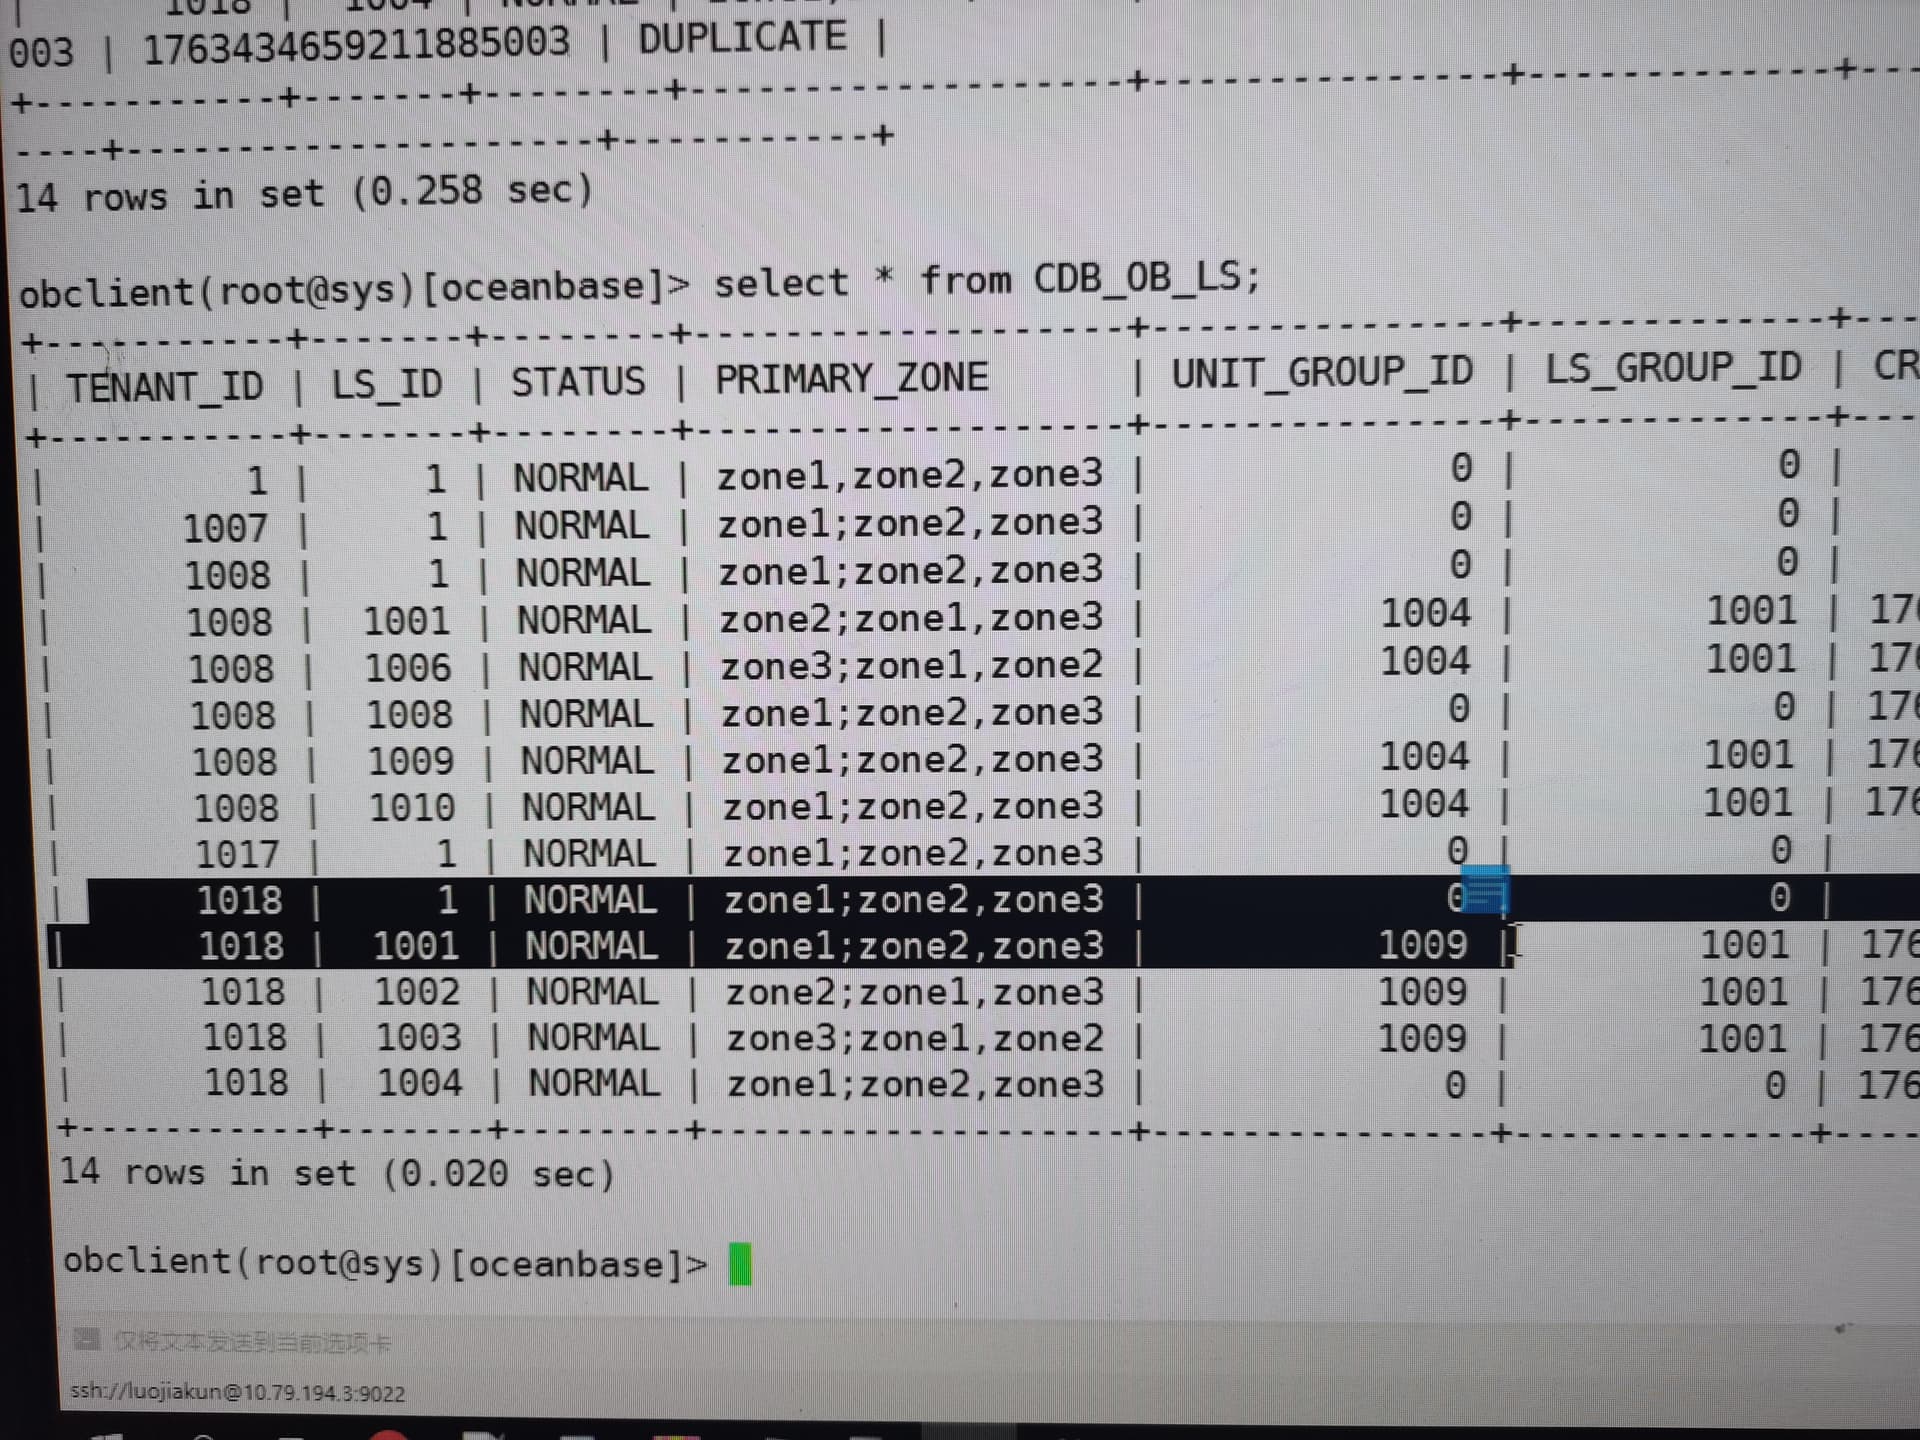Click the '14 rows in set (0.258 sec)' line

(x=304, y=192)
